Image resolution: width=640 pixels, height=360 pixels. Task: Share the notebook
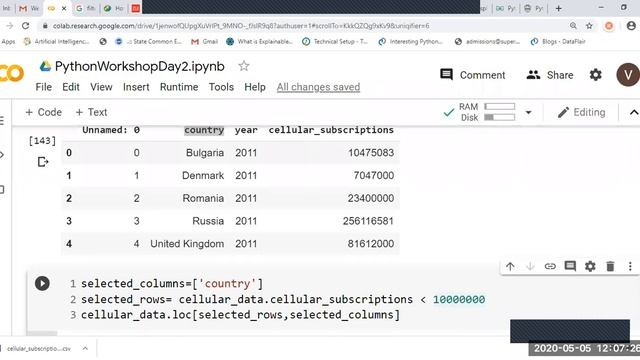click(550, 75)
